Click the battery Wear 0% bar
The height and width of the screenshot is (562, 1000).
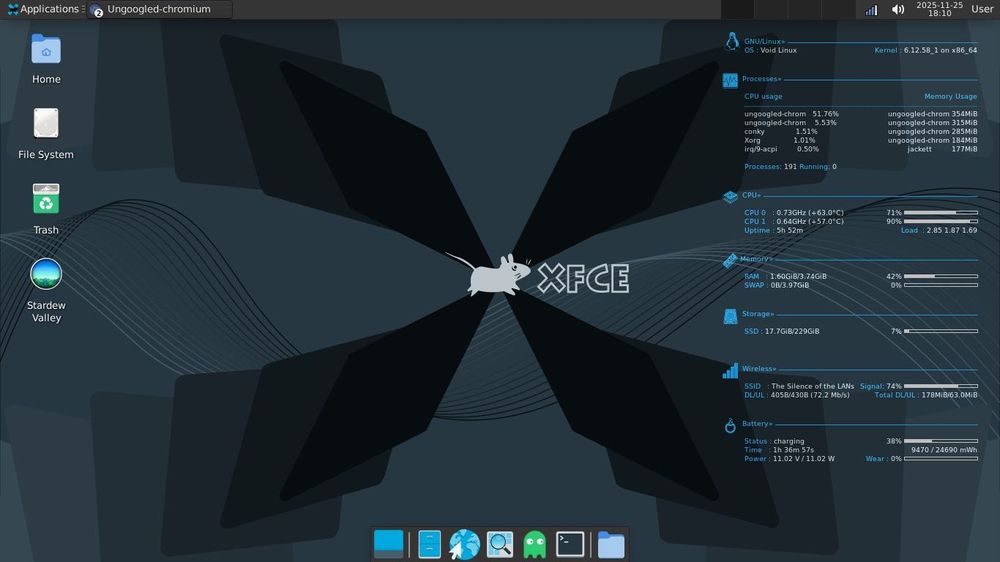pyautogui.click(x=941, y=459)
